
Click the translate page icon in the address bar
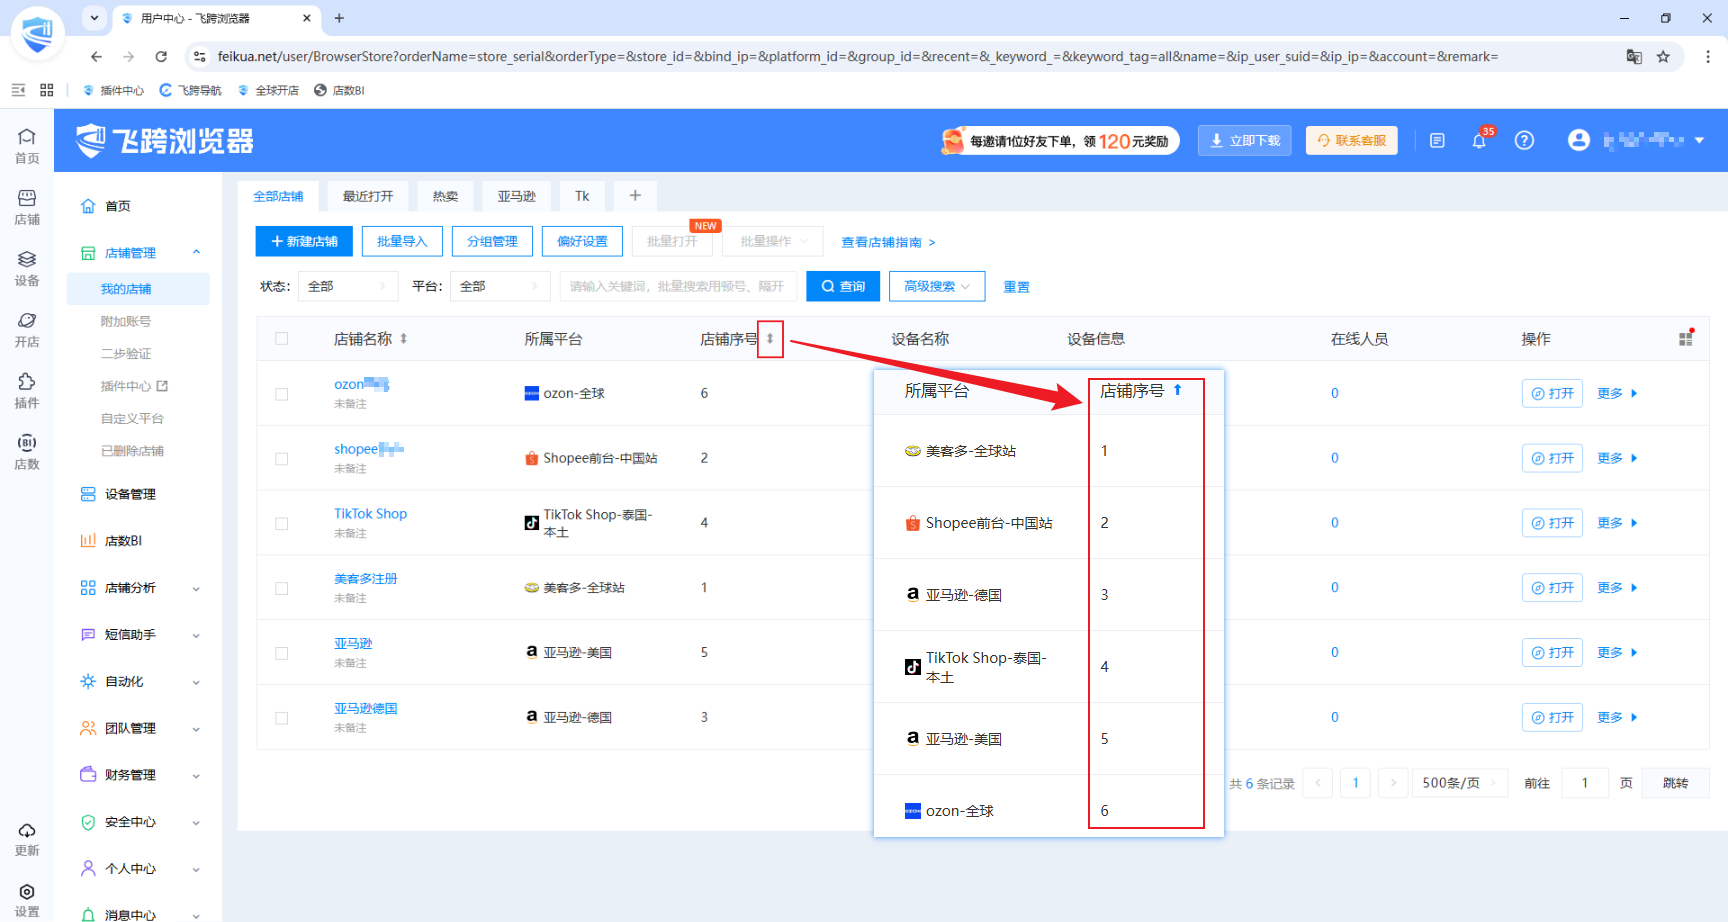pos(1634,57)
